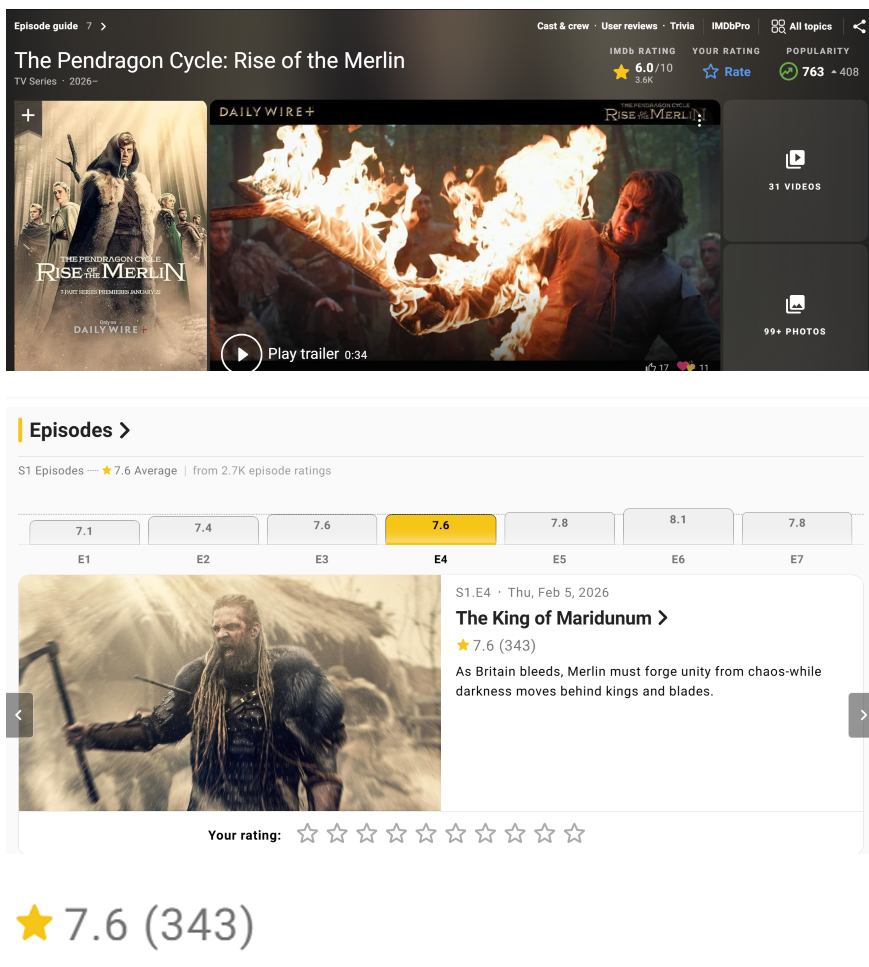Go to previous episode with left arrow
This screenshot has width=869, height=967.
(19, 715)
